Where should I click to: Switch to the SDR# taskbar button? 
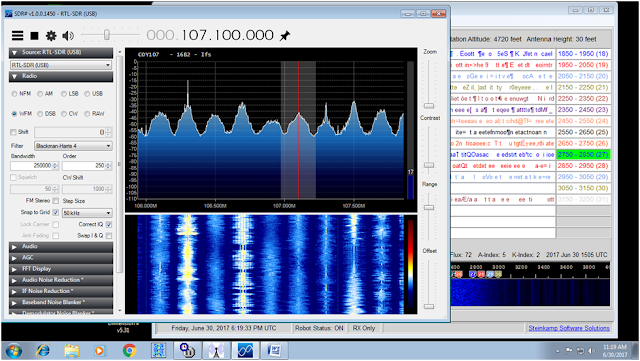coord(245,351)
